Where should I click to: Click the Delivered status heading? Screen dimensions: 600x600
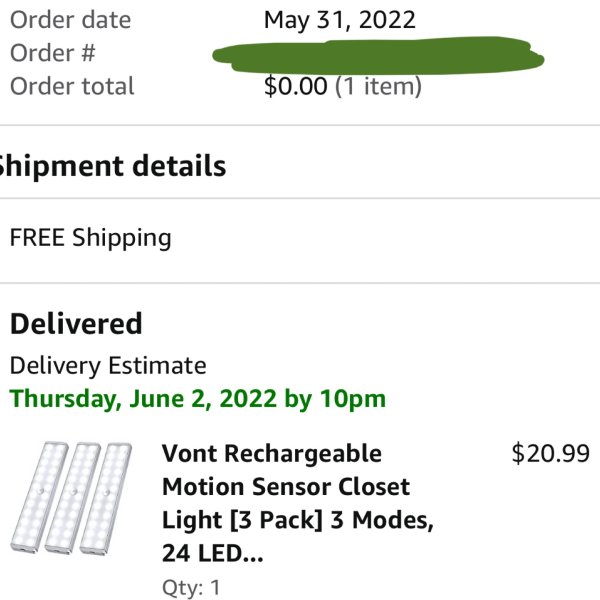click(76, 324)
